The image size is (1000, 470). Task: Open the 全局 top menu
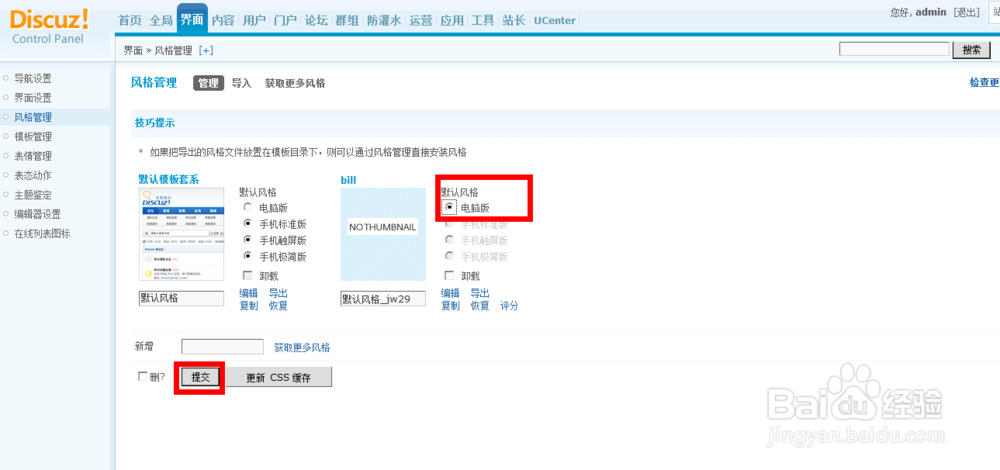tap(161, 20)
